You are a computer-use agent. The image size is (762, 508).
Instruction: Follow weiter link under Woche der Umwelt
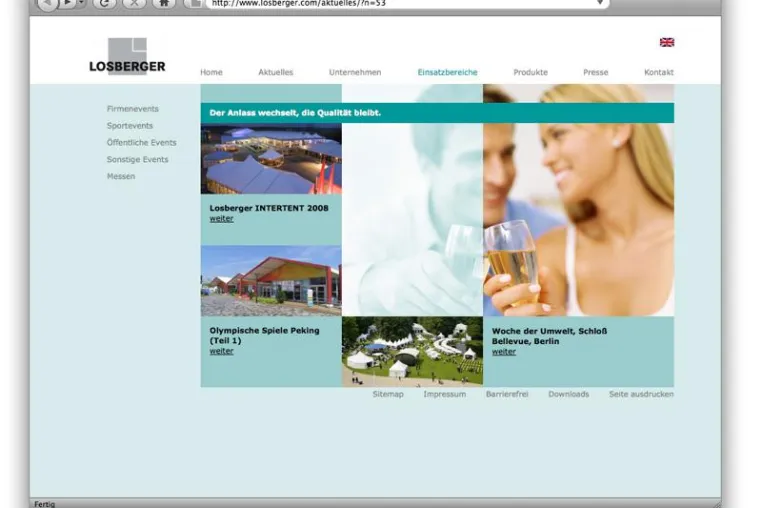pyautogui.click(x=503, y=352)
